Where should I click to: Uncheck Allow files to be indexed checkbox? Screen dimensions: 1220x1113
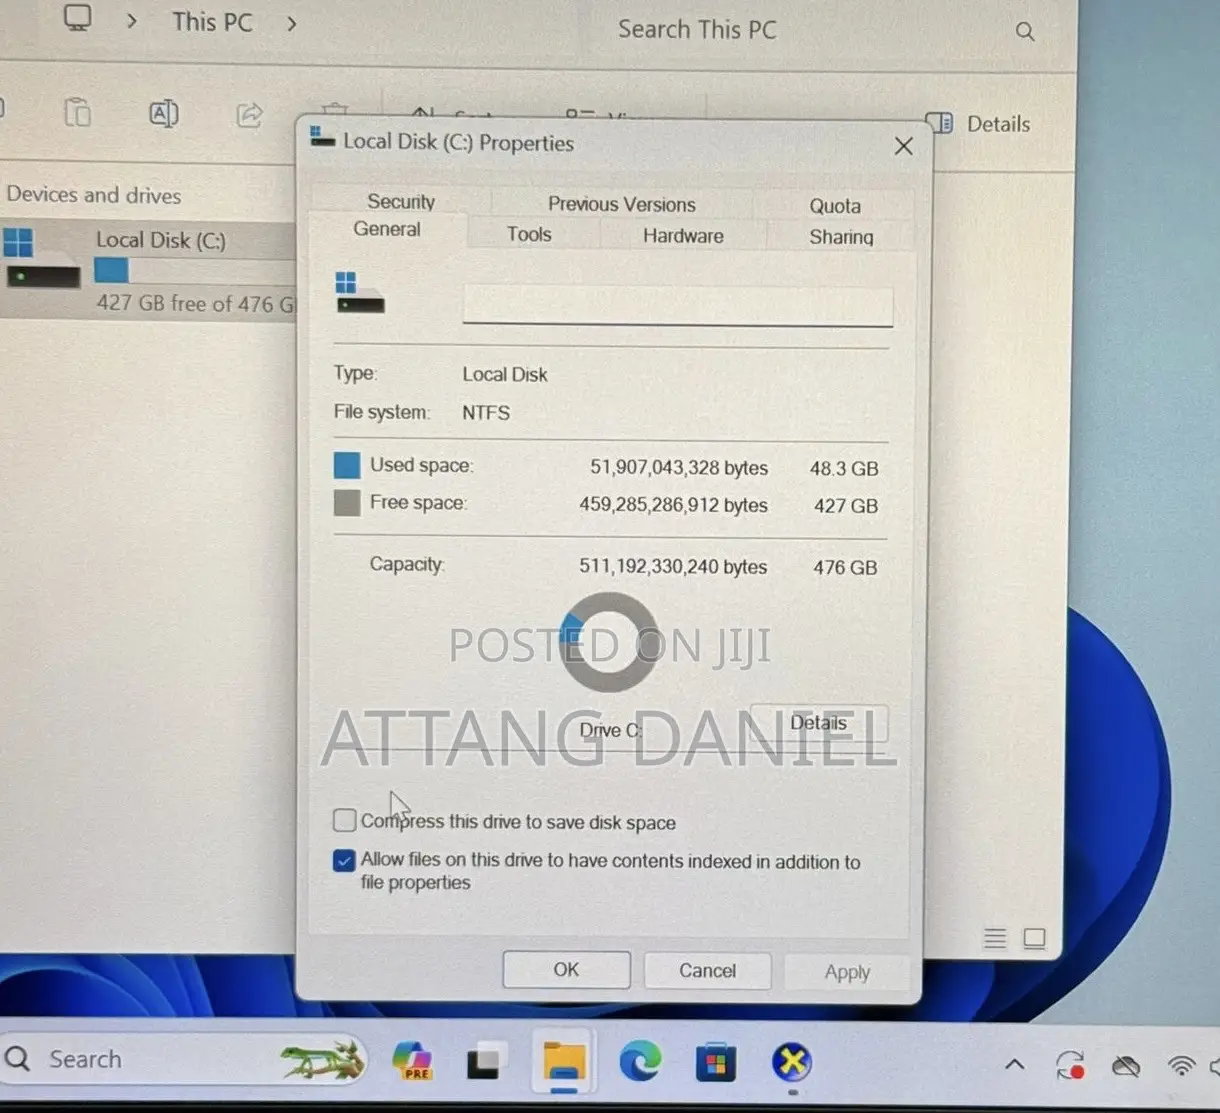tap(344, 860)
